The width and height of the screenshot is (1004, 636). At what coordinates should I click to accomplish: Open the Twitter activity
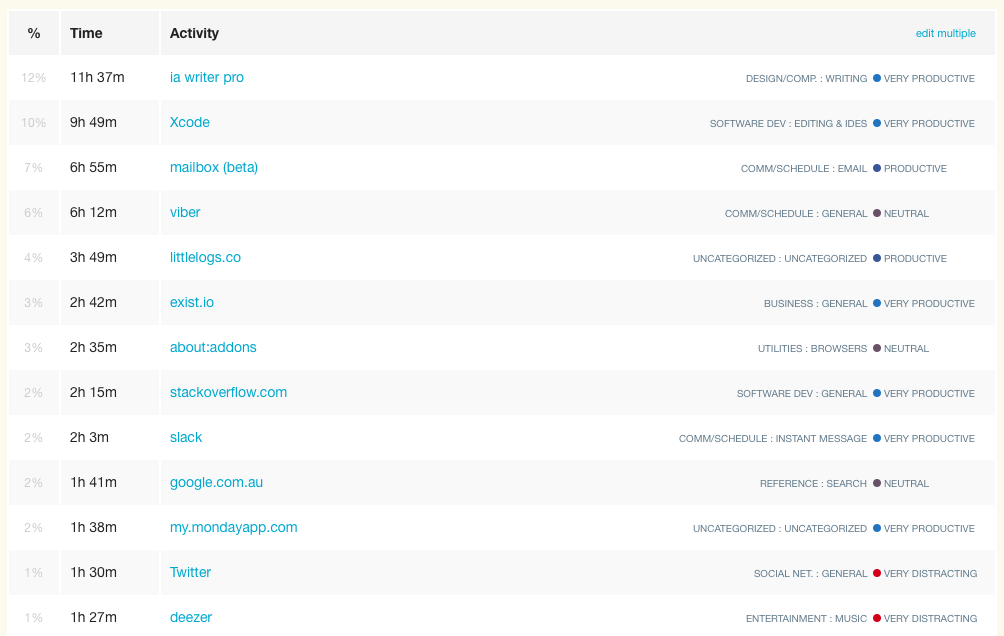pos(190,573)
